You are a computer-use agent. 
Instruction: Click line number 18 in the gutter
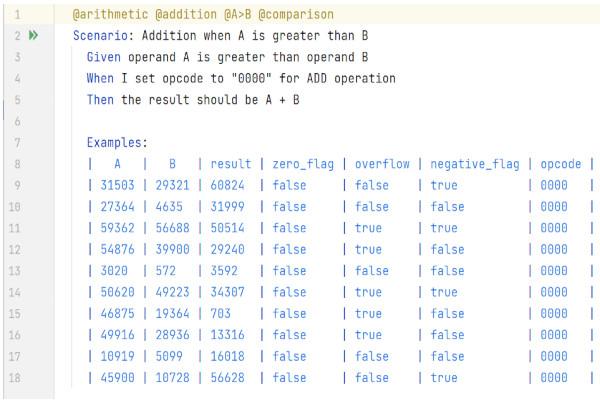(x=17, y=378)
